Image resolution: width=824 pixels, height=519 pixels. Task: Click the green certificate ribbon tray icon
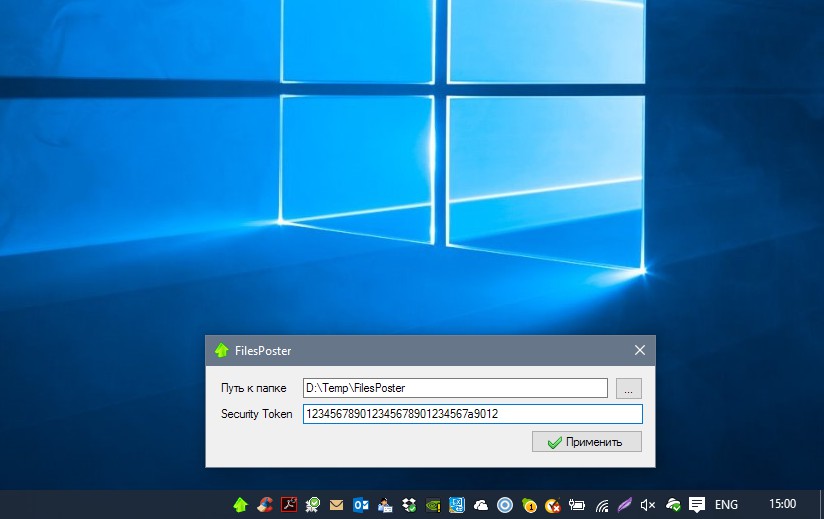point(313,505)
